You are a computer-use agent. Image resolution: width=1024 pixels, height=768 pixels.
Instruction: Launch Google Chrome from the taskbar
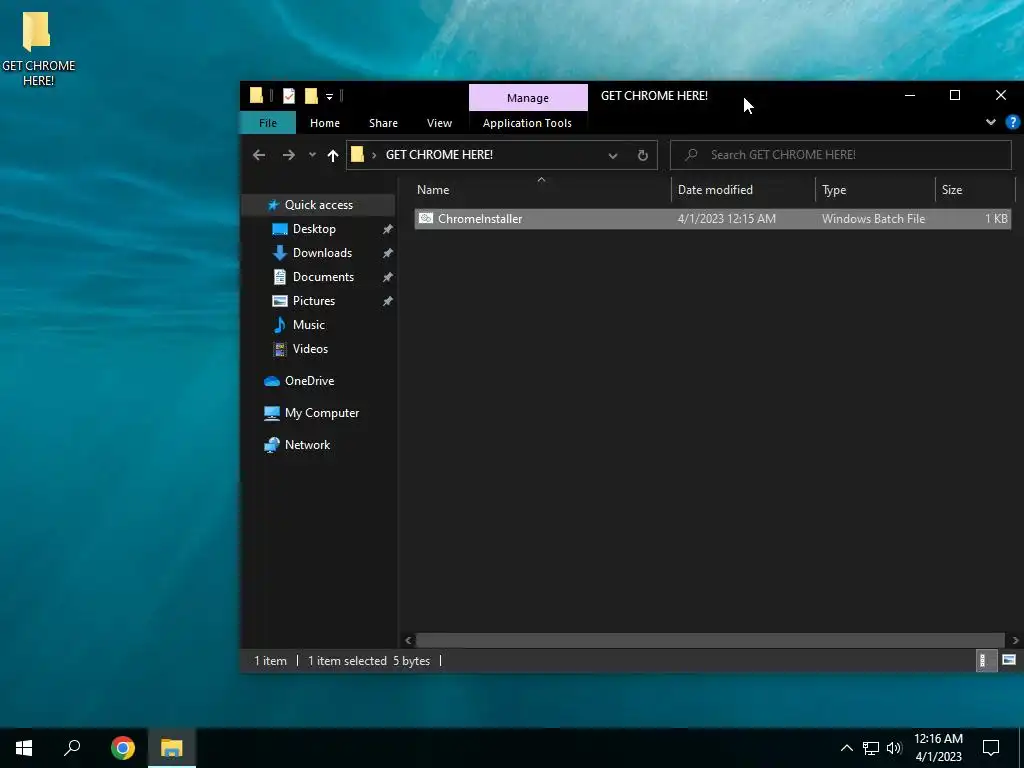tap(123, 748)
